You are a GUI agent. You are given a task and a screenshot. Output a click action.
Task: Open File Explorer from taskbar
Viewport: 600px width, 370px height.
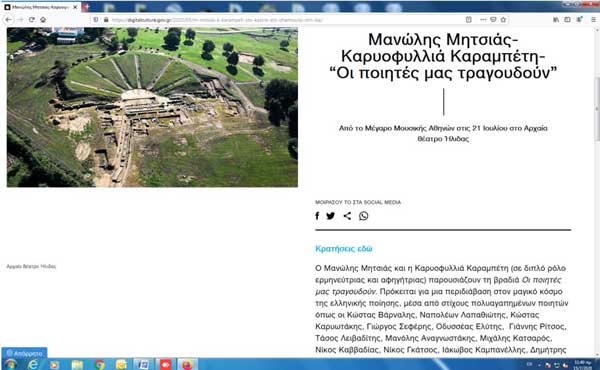[77, 365]
